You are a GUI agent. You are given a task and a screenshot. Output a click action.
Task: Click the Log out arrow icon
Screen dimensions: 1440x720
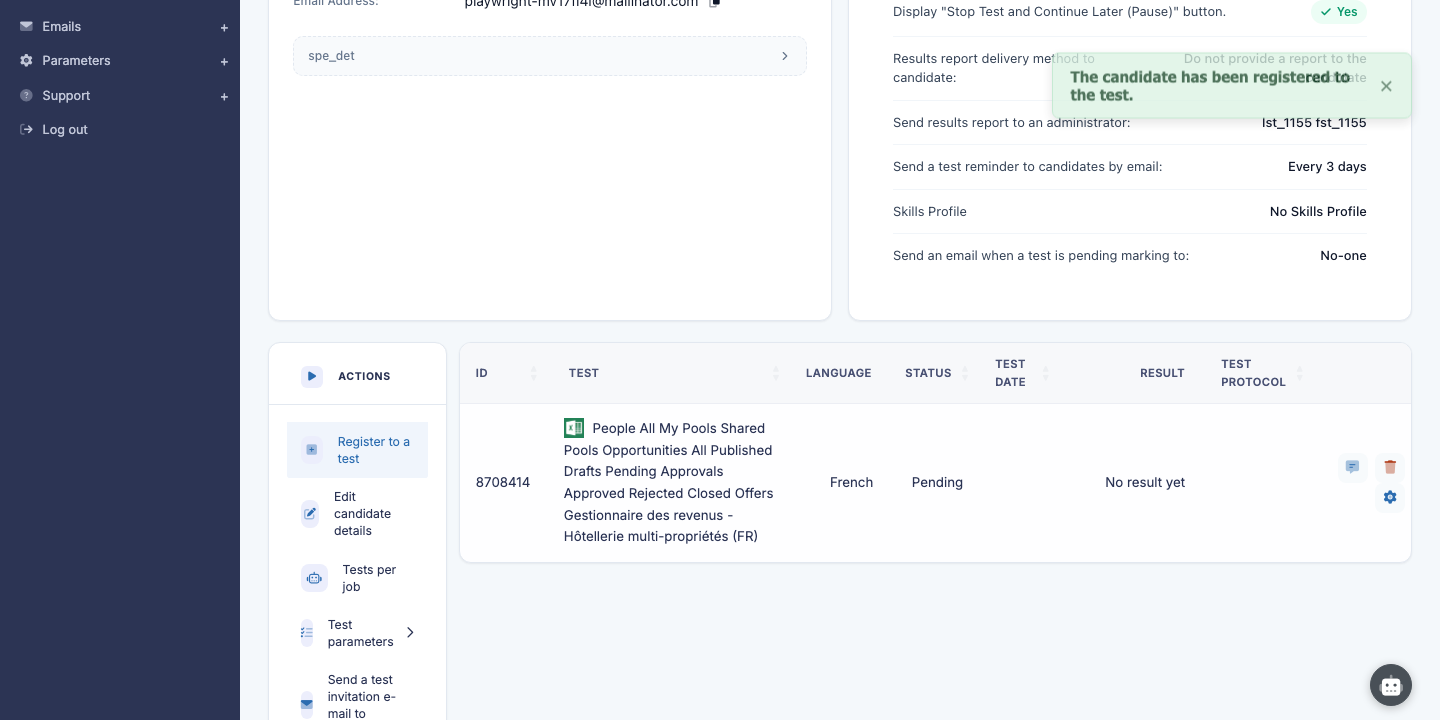[26, 130]
